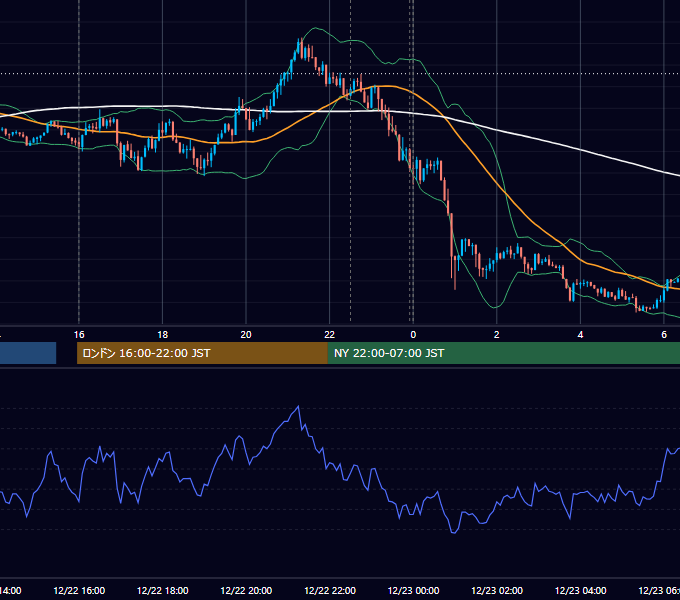Click the 12/23 02:00 indicator axis label
This screenshot has height=600, width=680.
[x=497, y=590]
